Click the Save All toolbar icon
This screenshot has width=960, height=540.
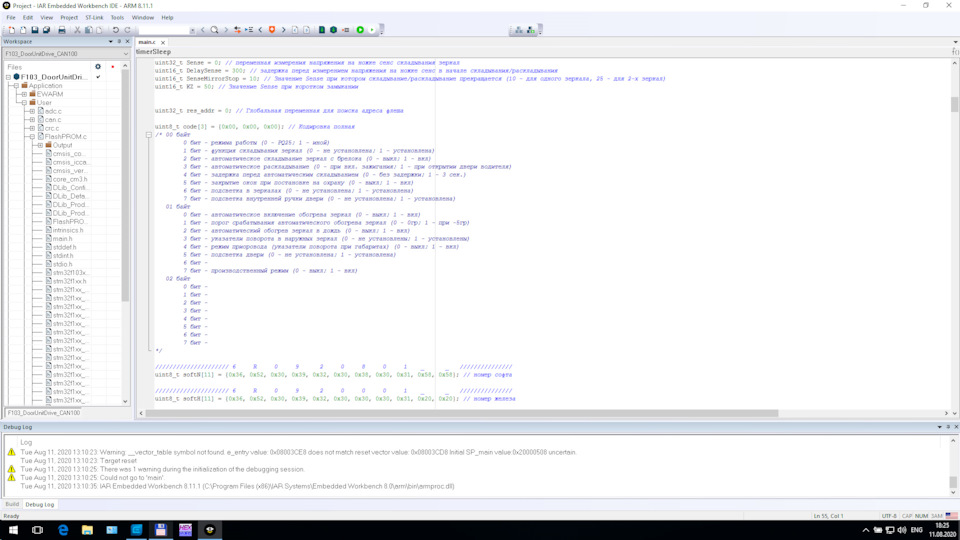click(46, 30)
